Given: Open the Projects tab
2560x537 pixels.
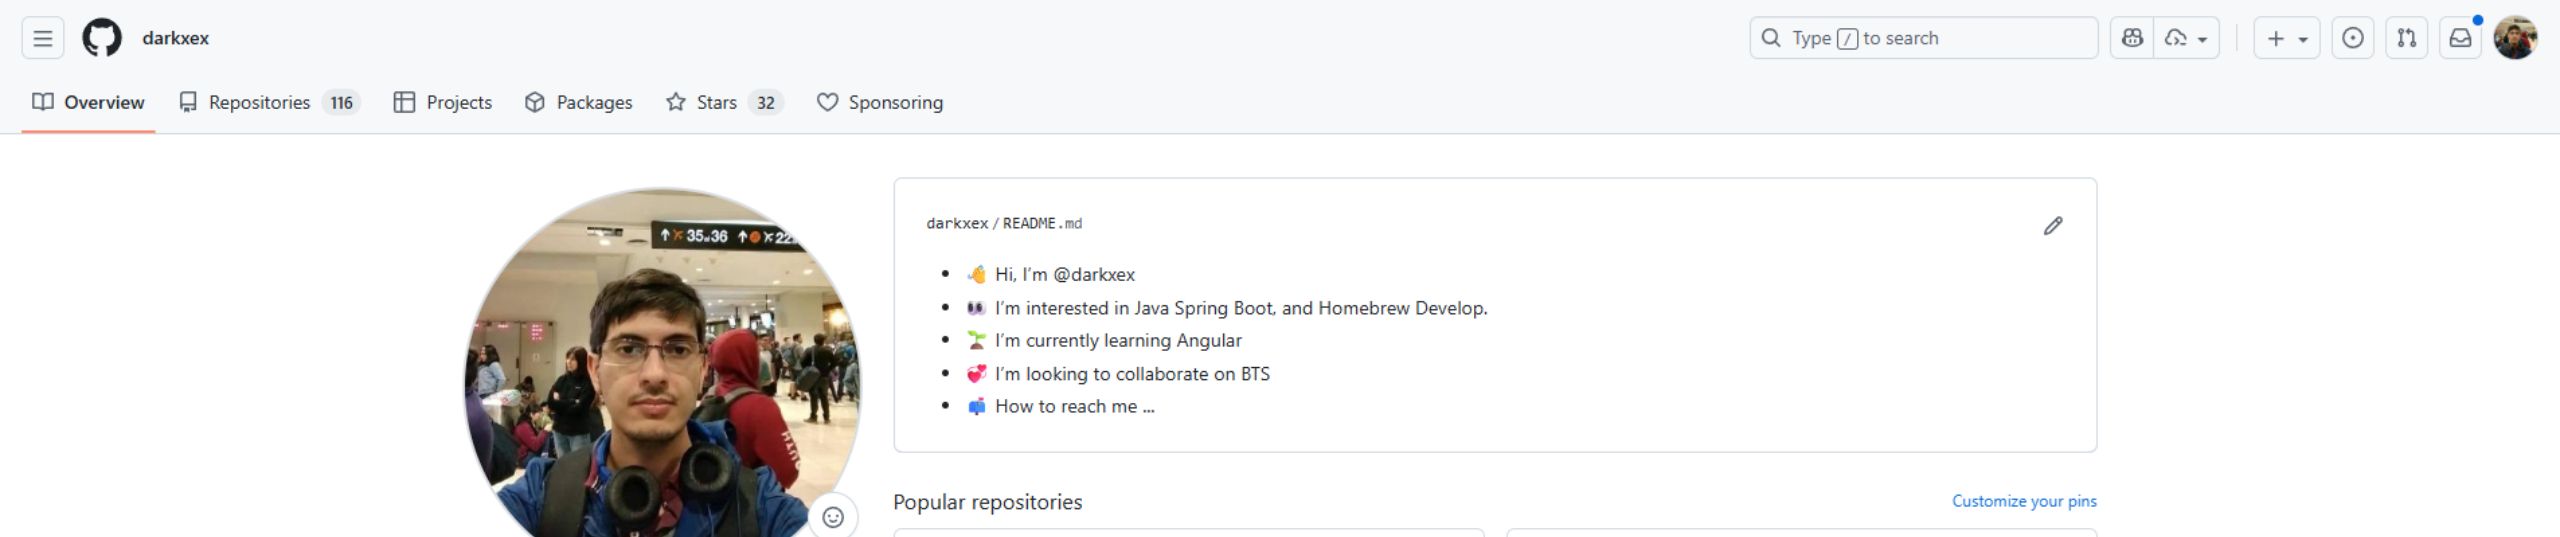Looking at the screenshot, I should (443, 102).
